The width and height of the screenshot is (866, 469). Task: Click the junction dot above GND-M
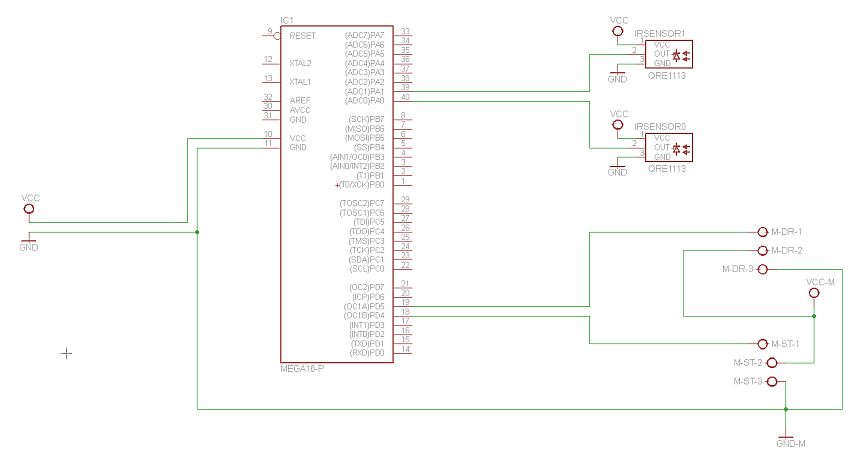click(x=786, y=409)
